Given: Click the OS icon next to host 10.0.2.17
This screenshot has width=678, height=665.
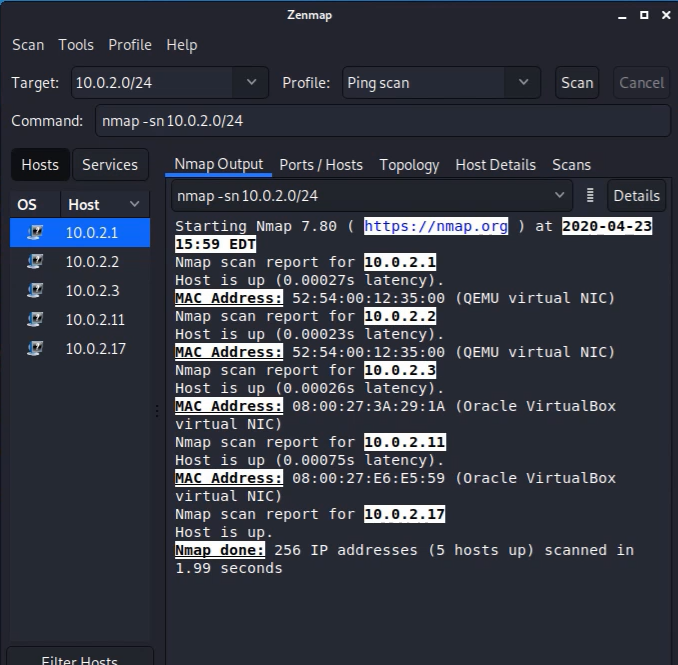Looking at the screenshot, I should pyautogui.click(x=35, y=348).
